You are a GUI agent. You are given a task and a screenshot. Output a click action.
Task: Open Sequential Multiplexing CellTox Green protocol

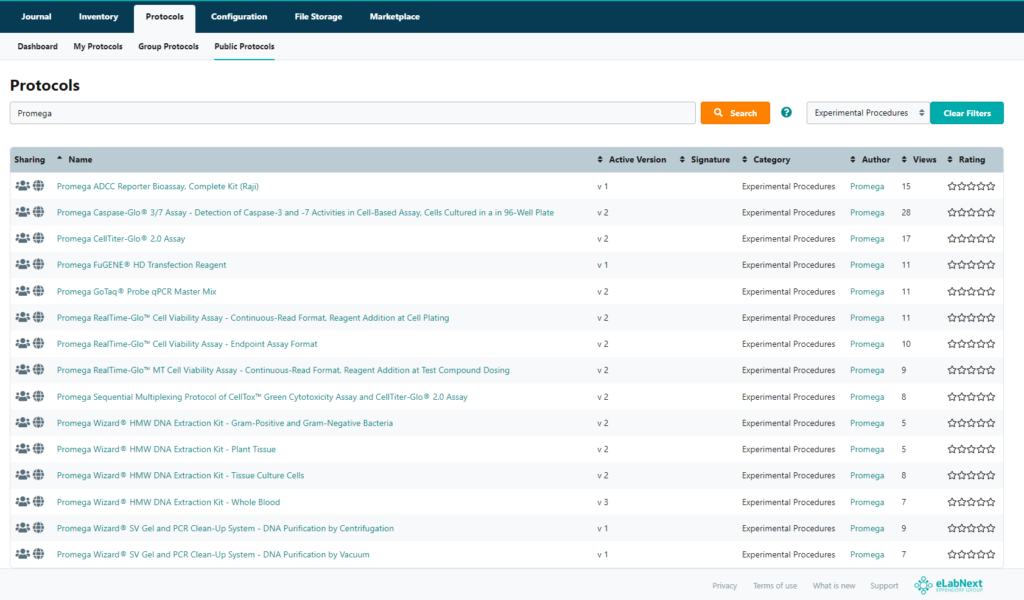(262, 396)
